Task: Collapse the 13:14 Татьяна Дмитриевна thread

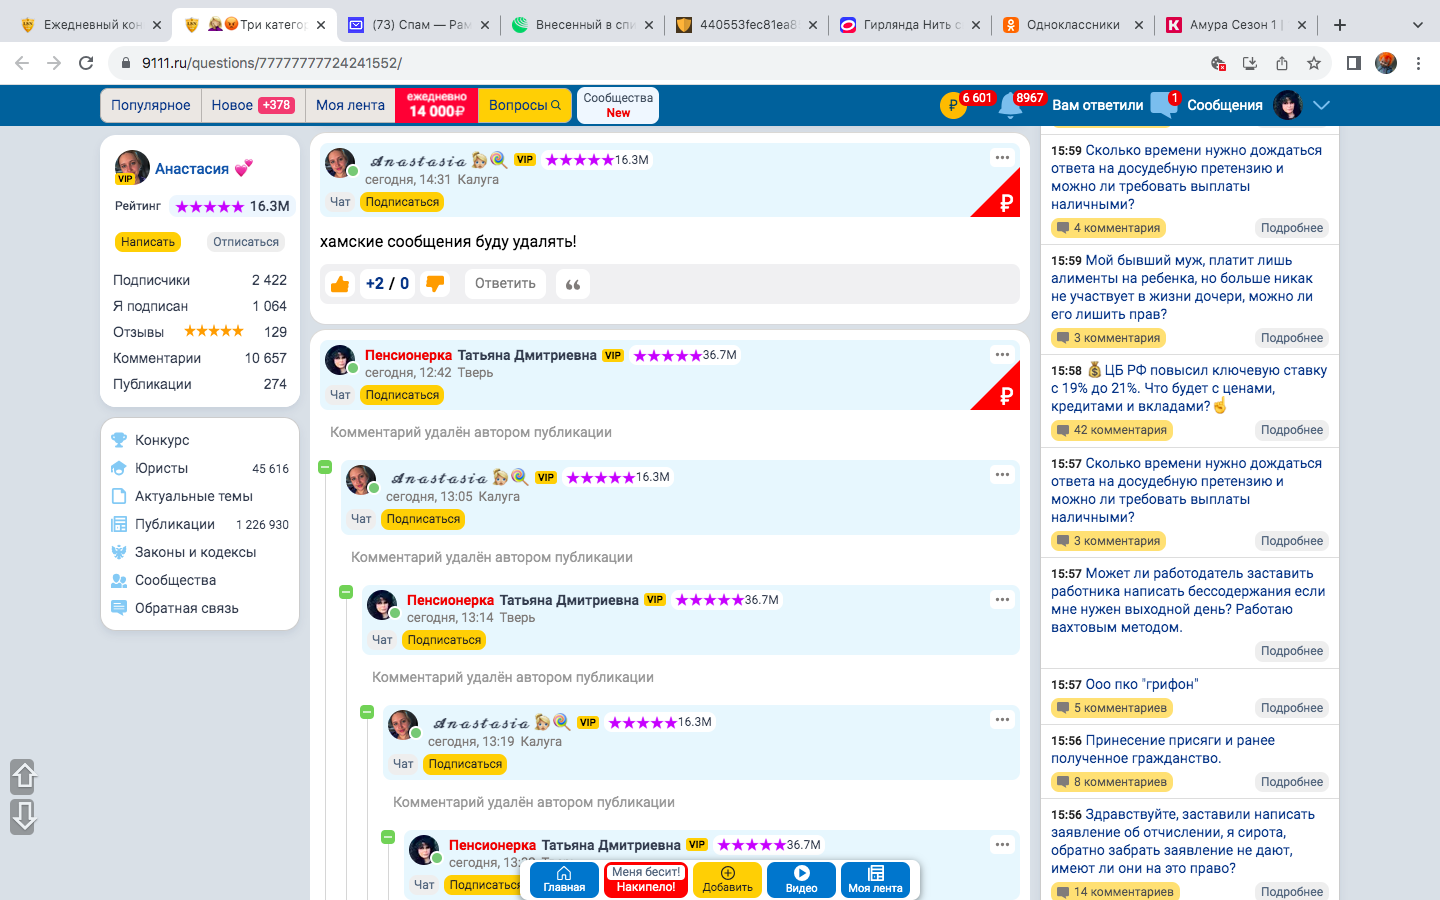Action: pos(346,592)
